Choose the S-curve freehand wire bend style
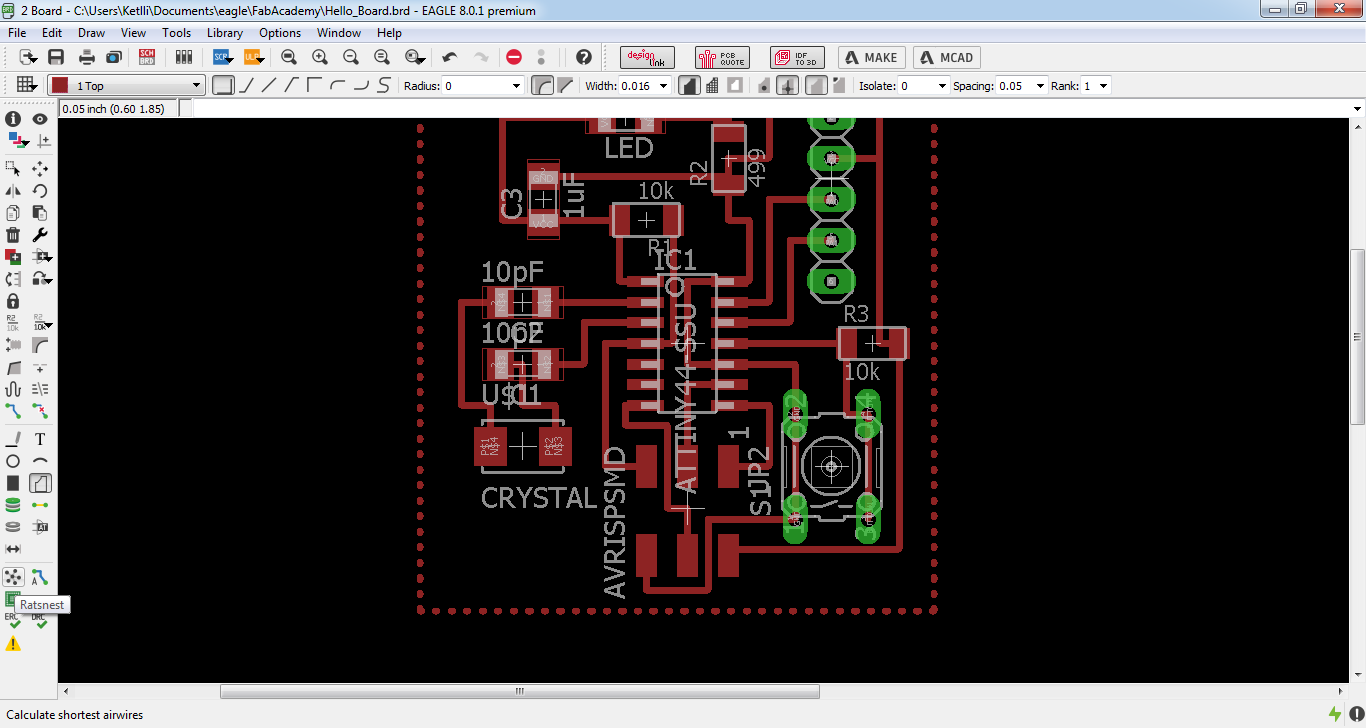The width and height of the screenshot is (1366, 728). click(384, 86)
